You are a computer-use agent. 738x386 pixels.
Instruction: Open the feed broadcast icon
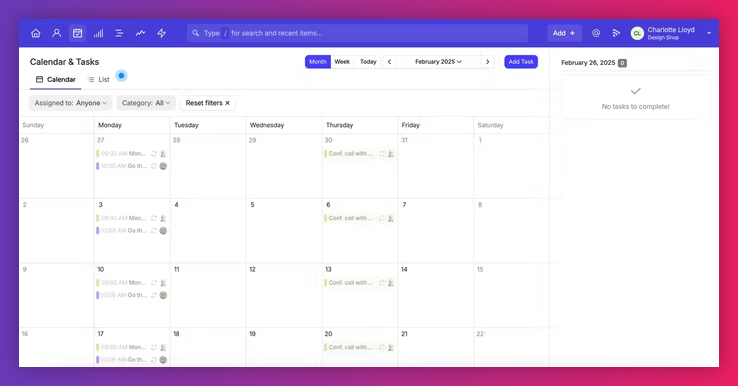[x=616, y=33]
